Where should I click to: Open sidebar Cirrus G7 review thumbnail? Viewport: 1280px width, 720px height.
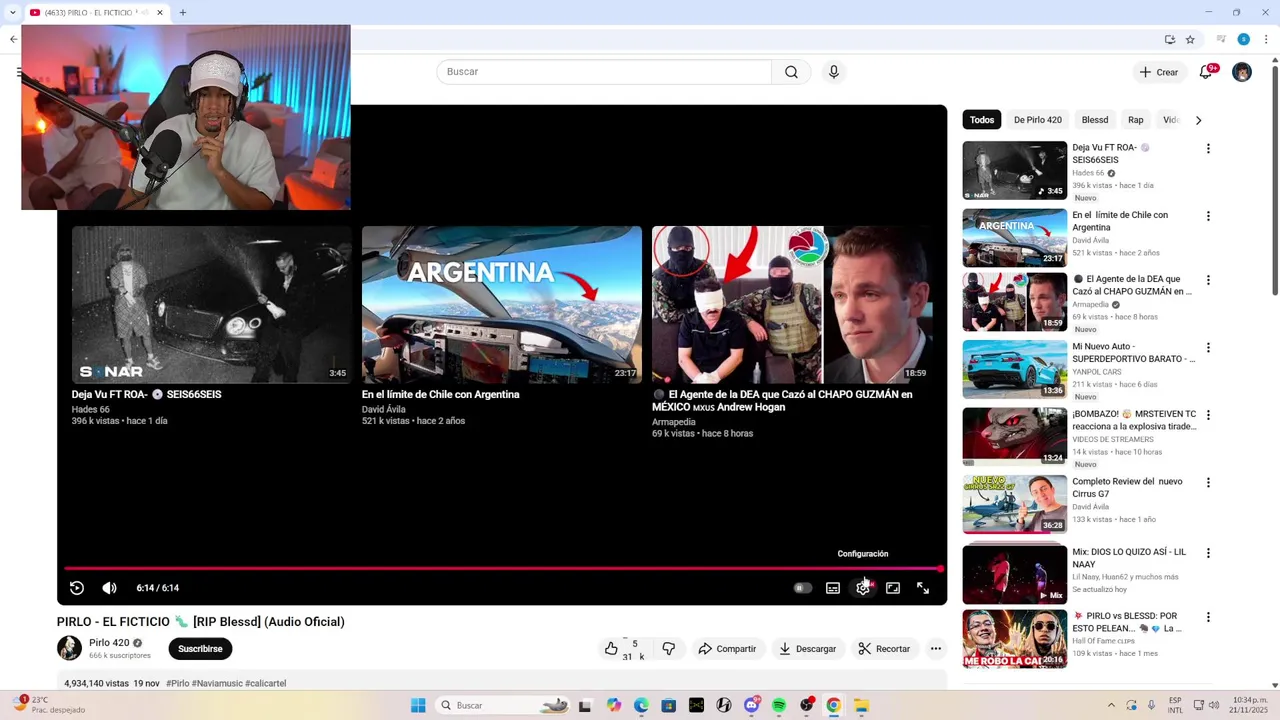click(x=1015, y=504)
